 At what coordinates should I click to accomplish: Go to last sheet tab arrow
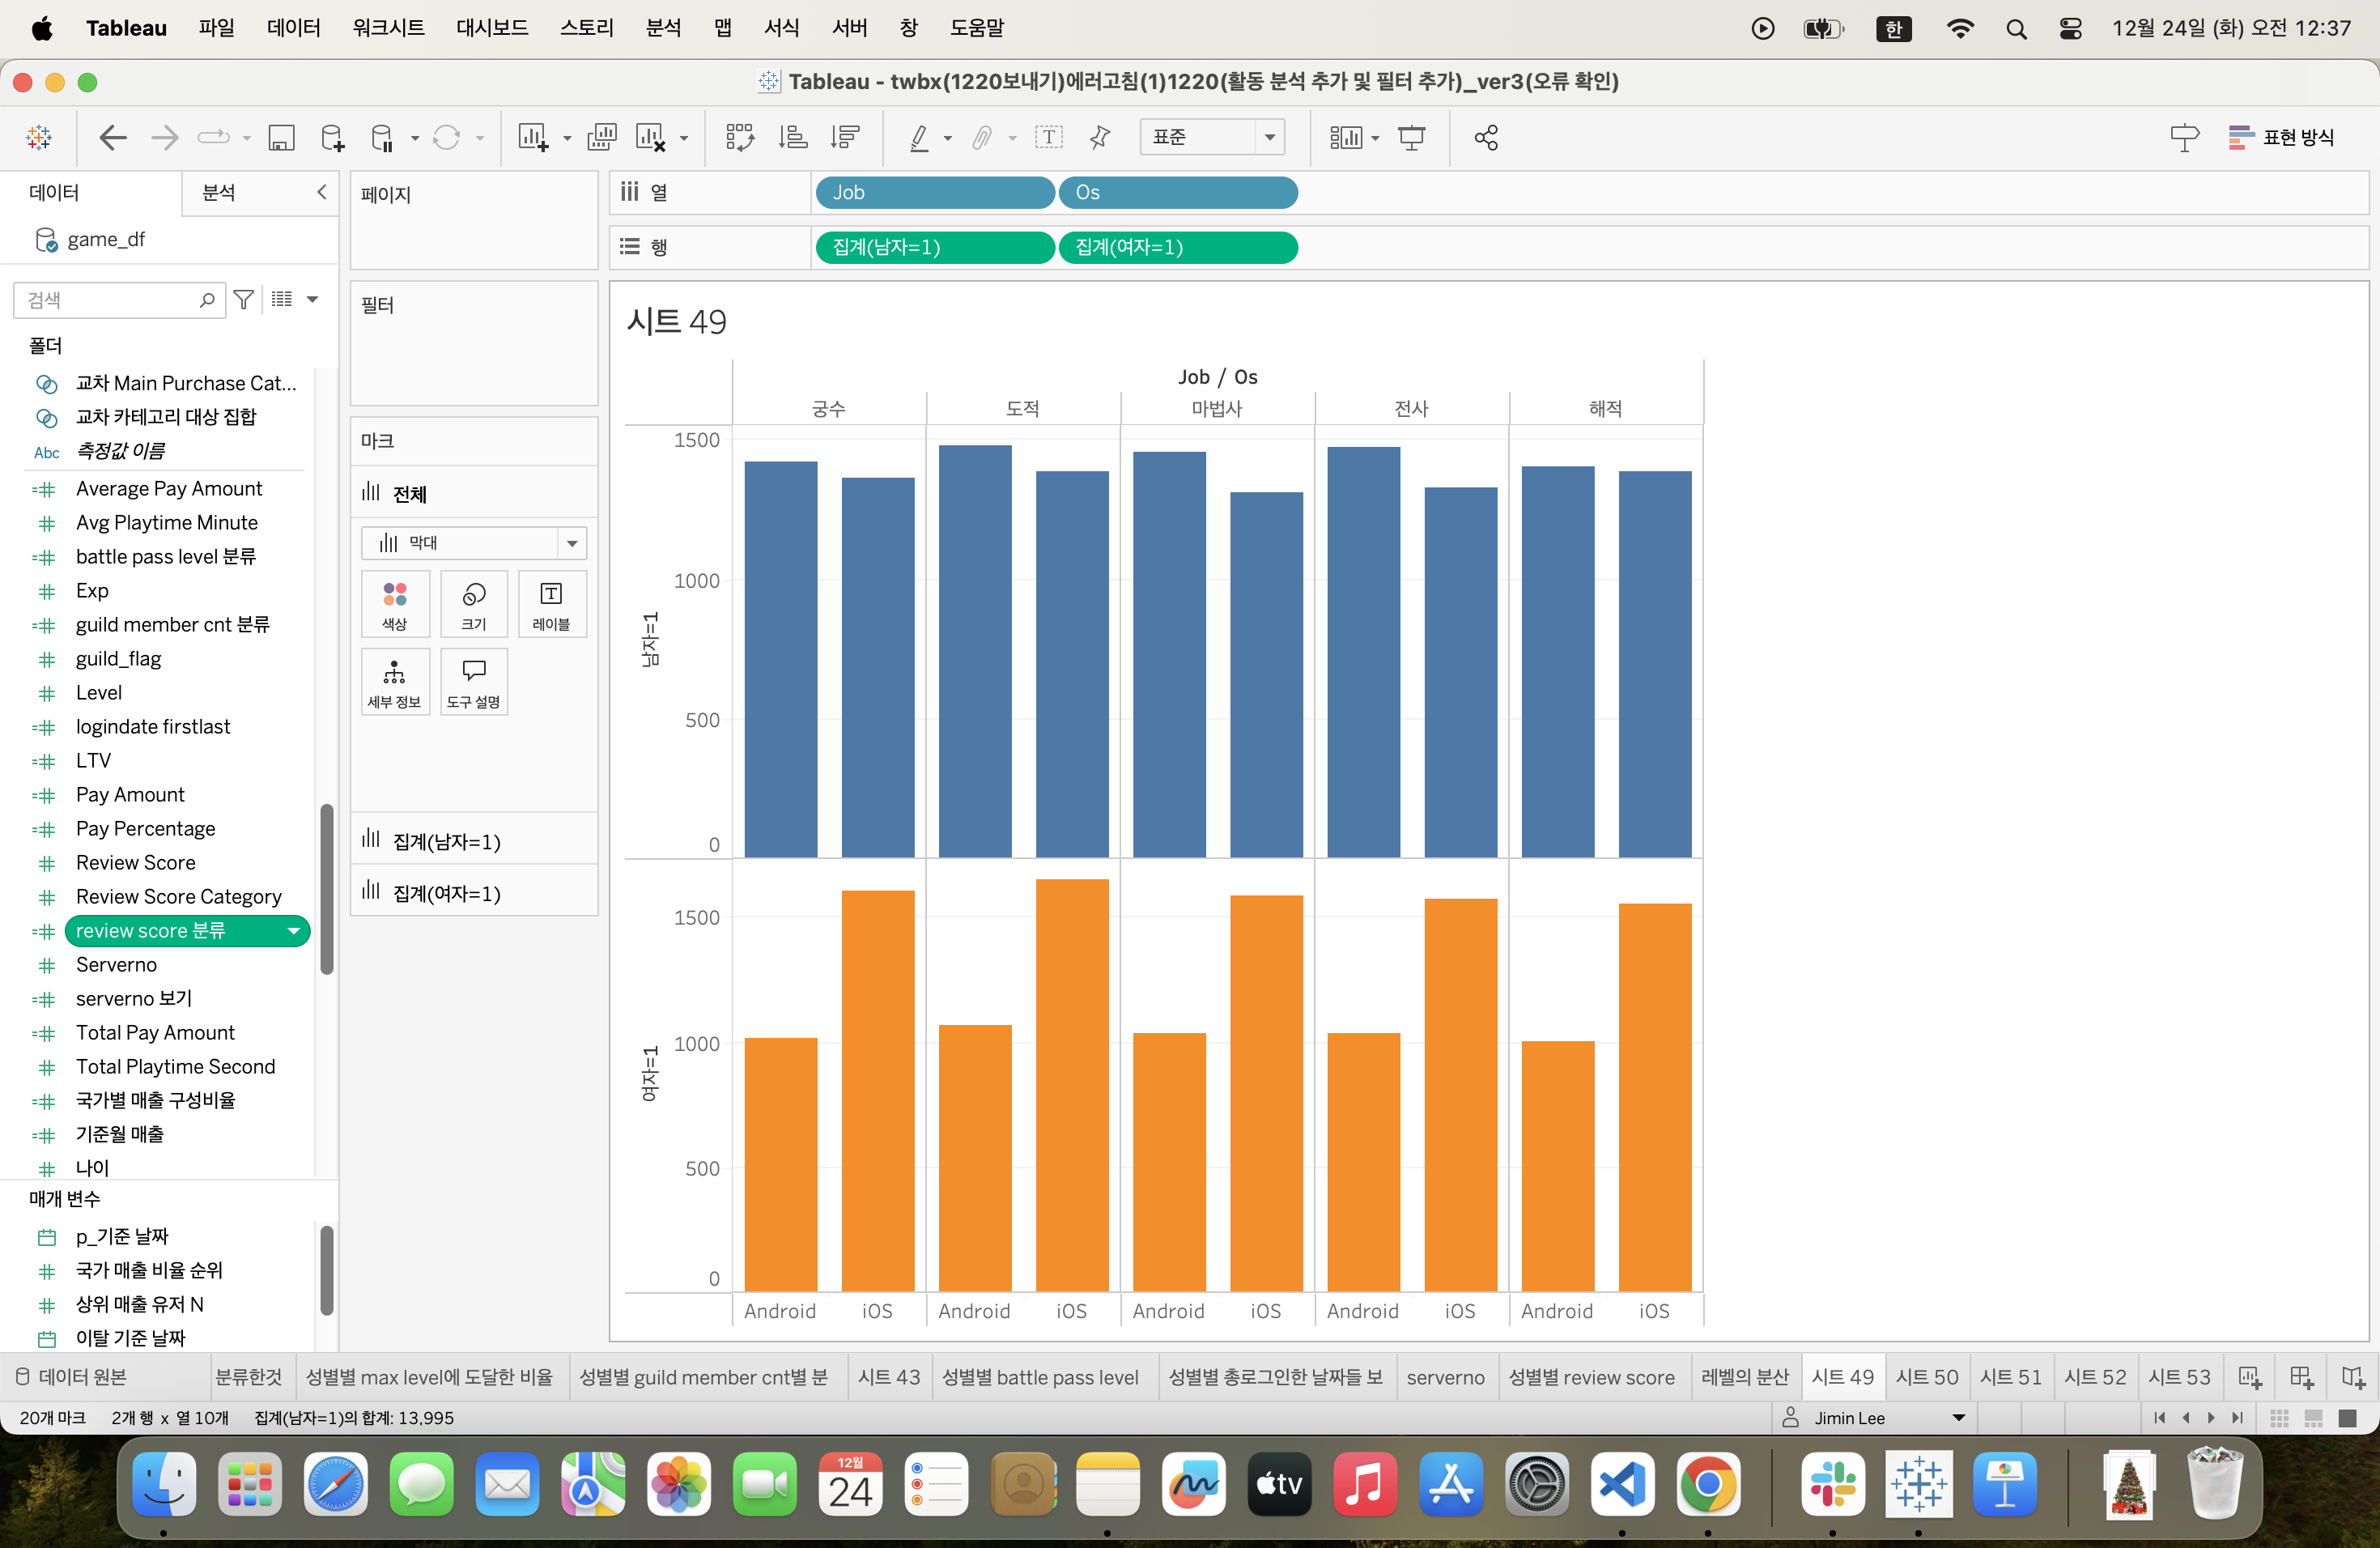click(x=2237, y=1418)
